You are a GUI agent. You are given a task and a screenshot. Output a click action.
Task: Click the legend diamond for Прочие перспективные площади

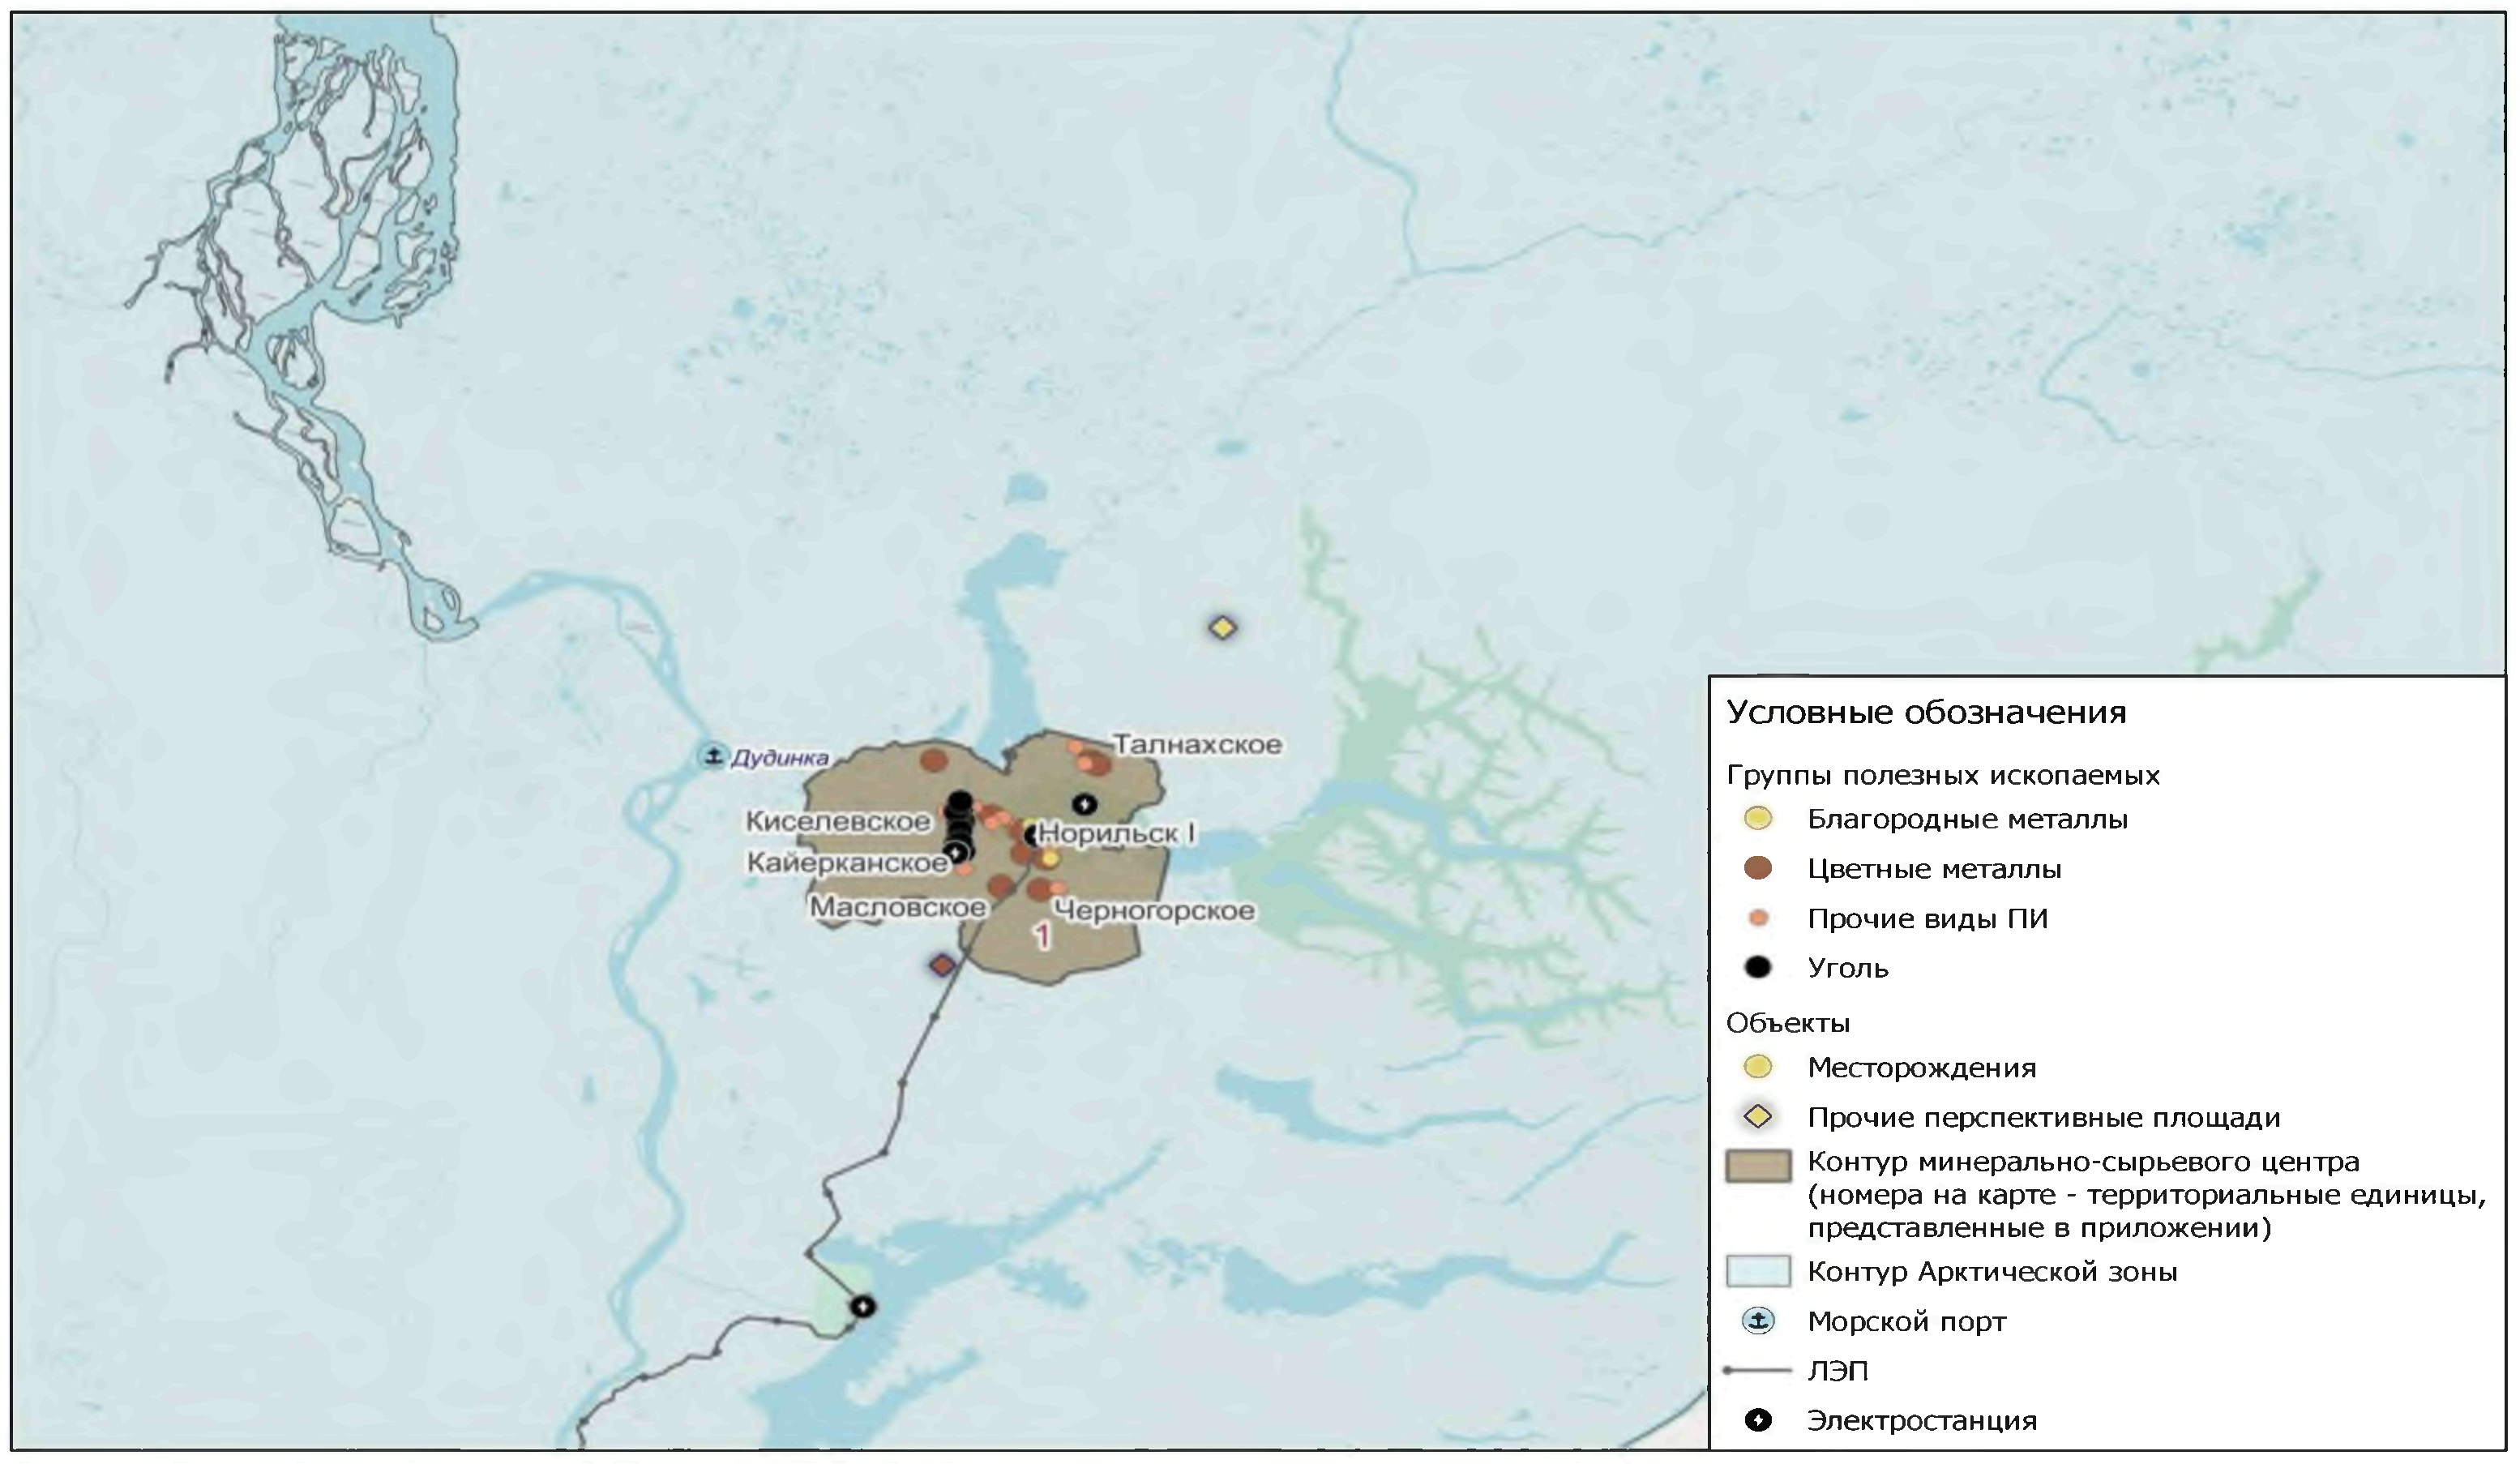coord(1758,1116)
